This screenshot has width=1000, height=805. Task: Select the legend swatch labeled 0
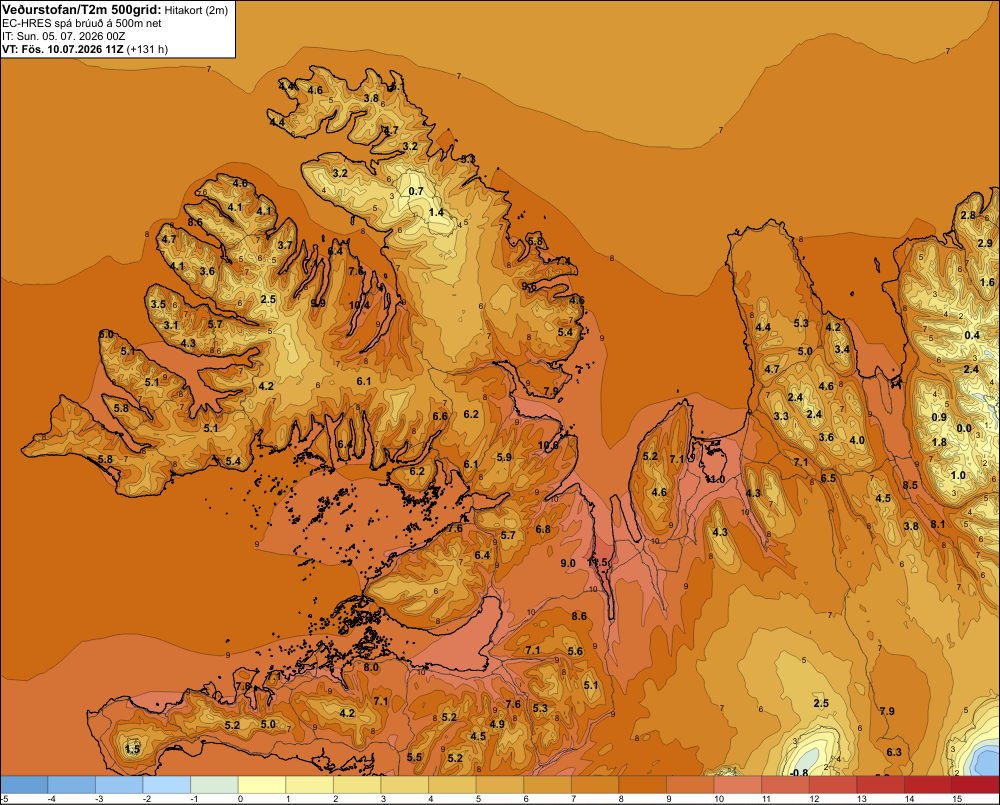(262, 785)
